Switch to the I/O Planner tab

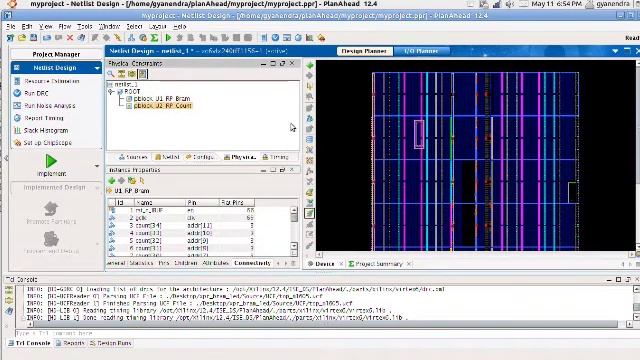(x=421, y=51)
